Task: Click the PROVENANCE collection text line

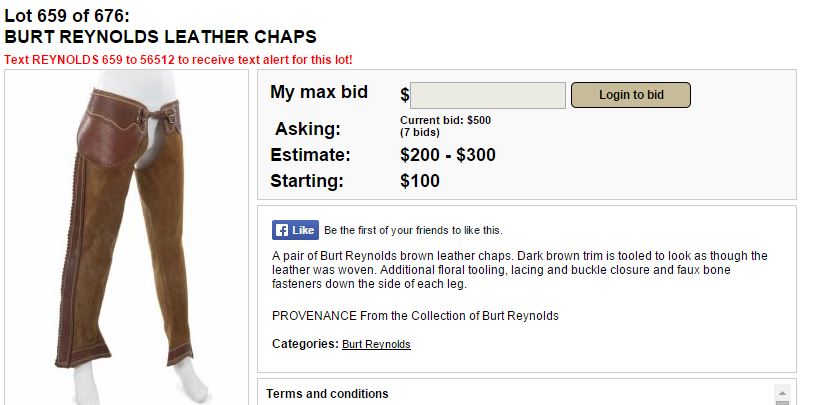Action: (x=415, y=316)
